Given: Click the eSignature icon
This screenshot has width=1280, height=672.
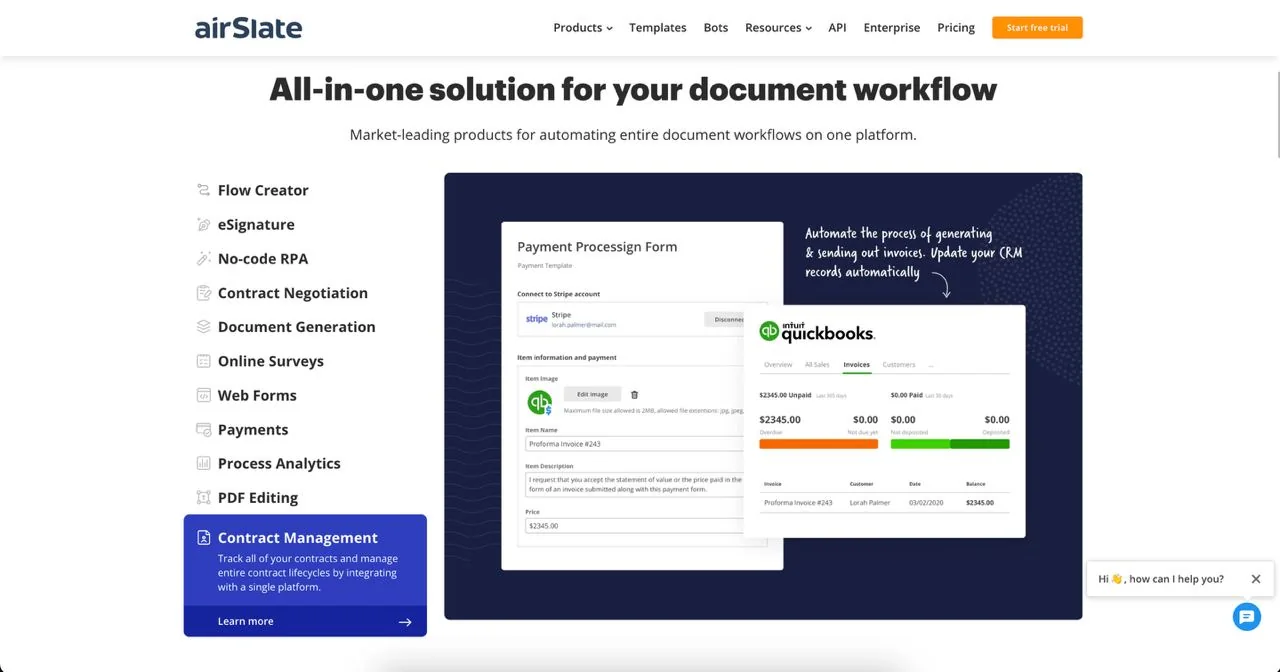Looking at the screenshot, I should pyautogui.click(x=203, y=224).
